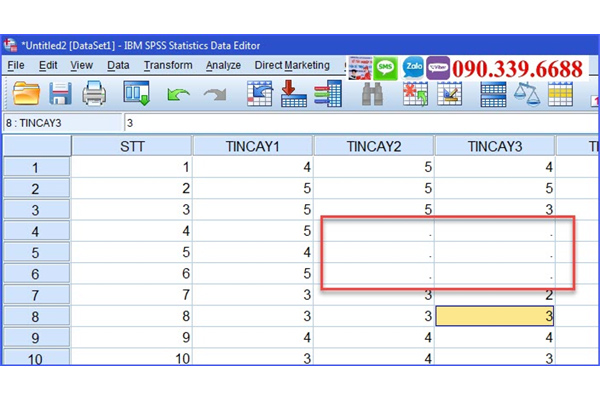Click the Go to case icon
Screen dimensions: 600x400
click(260, 93)
